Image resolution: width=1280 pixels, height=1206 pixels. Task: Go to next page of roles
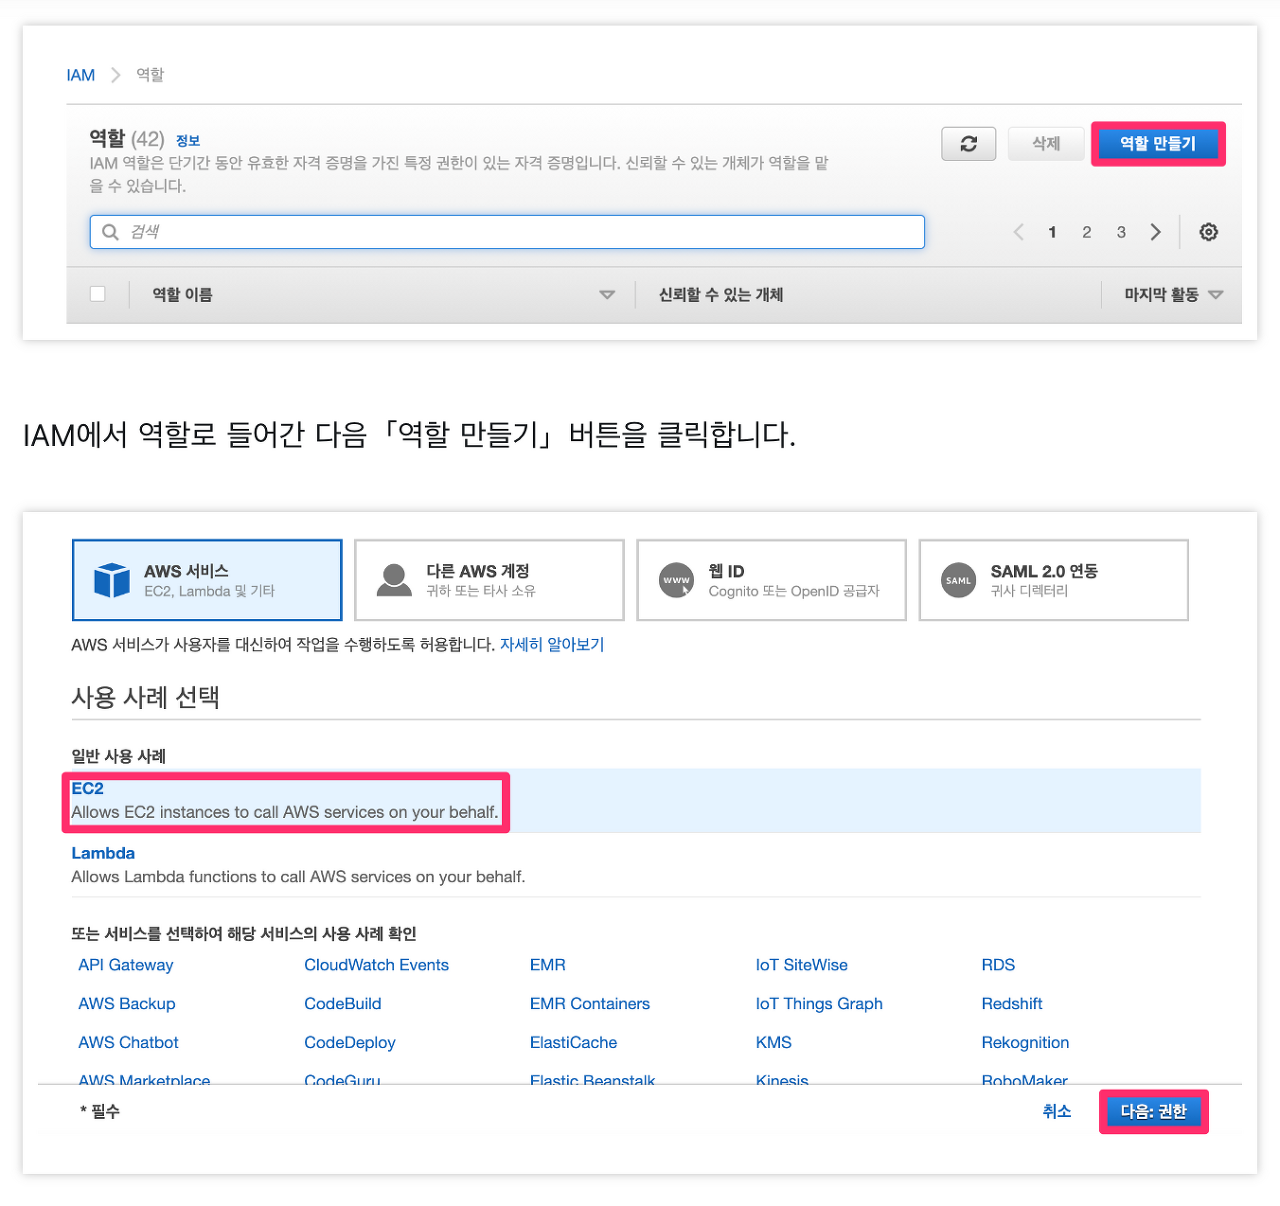1156,232
